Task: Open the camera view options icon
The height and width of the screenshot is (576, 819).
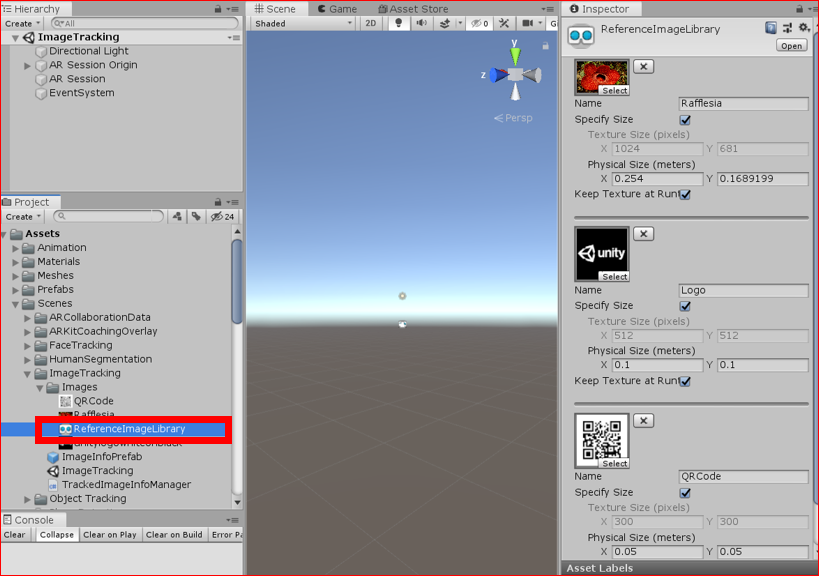Action: tap(528, 23)
